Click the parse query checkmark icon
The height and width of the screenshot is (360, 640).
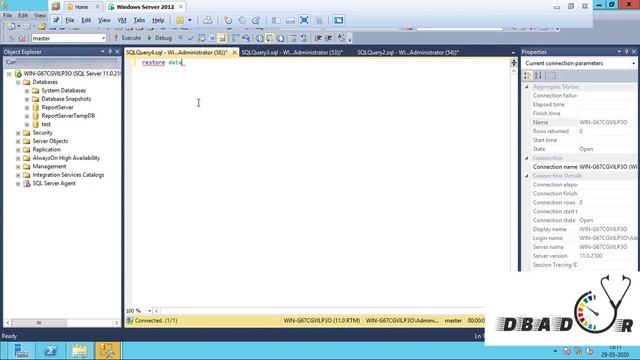pyautogui.click(x=190, y=38)
